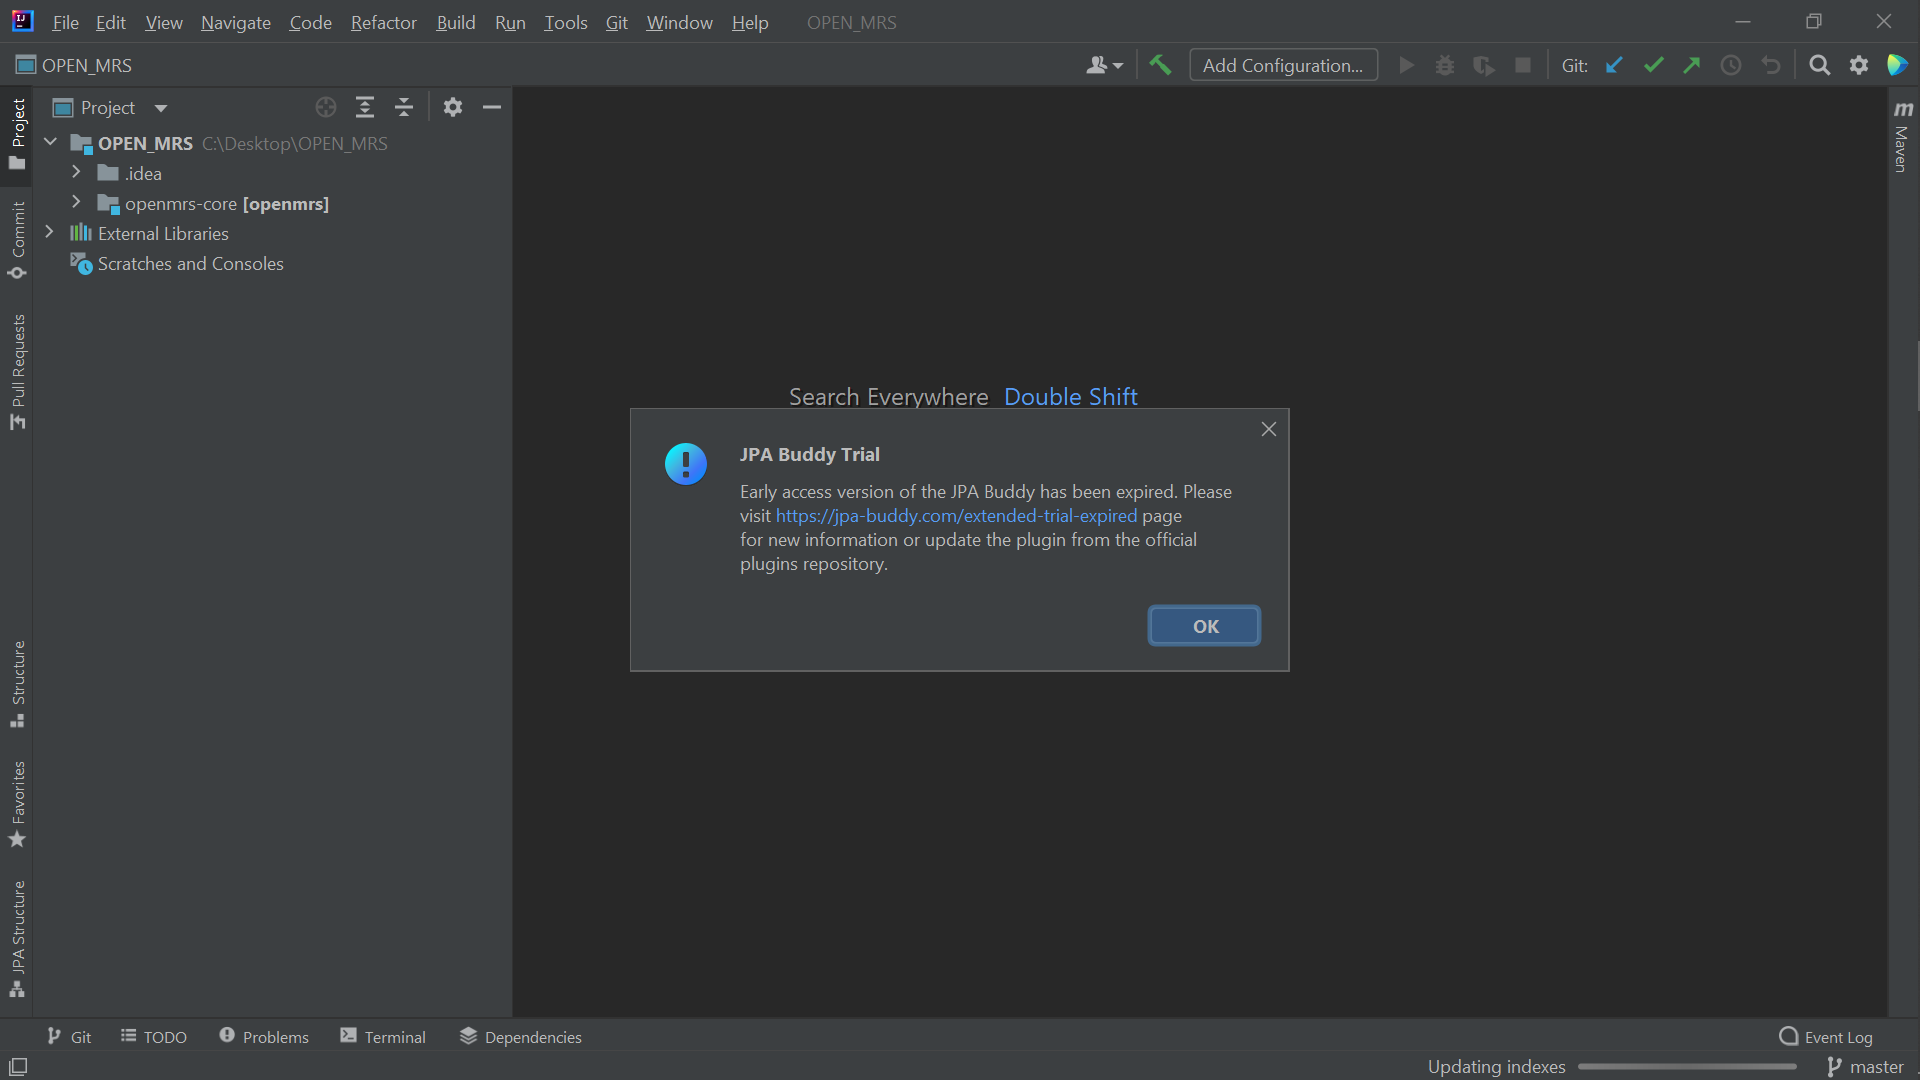Open the Terminal tool window tab
This screenshot has height=1080, width=1920.
coord(383,1037)
